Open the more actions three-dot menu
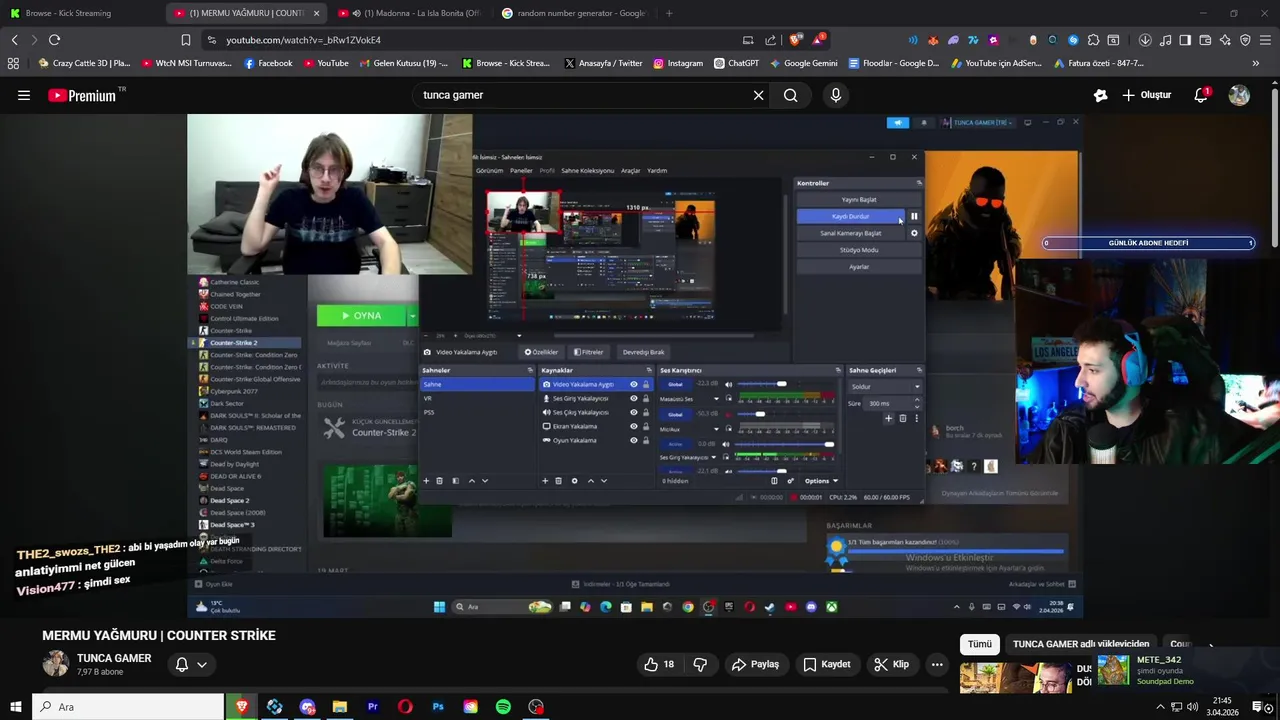The height and width of the screenshot is (720, 1280). click(x=937, y=664)
